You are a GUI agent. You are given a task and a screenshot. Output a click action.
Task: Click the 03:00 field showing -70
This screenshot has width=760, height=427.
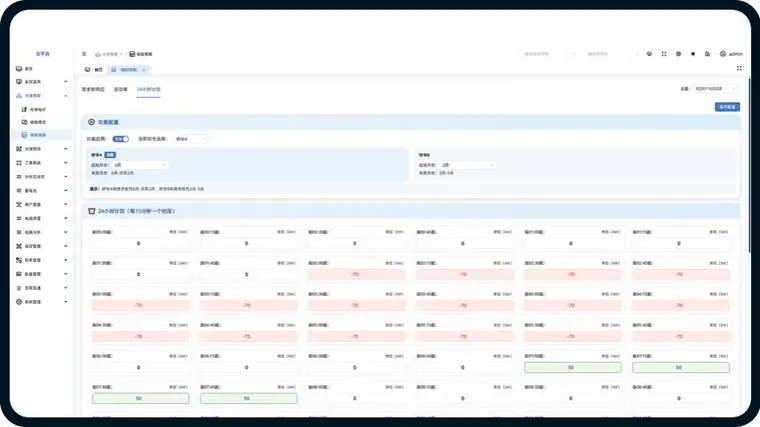coord(140,306)
